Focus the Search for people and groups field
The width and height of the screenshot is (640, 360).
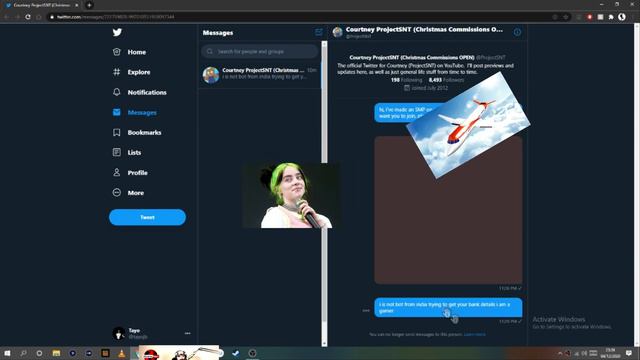coord(260,51)
